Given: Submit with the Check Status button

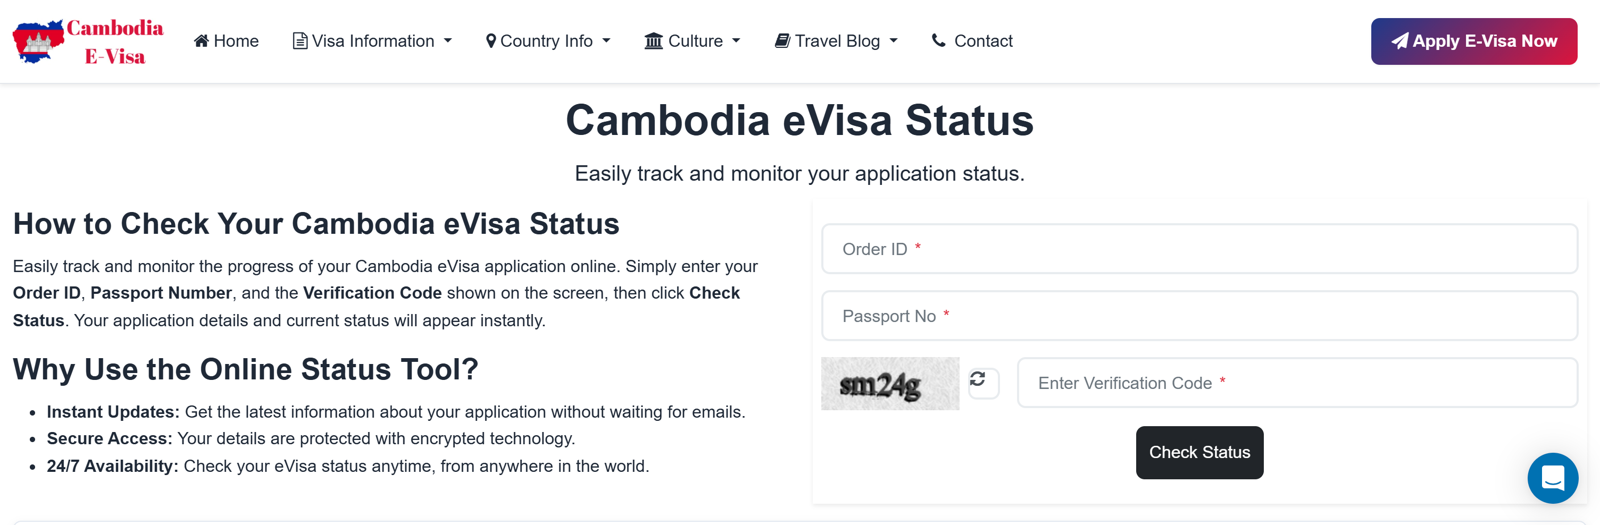Looking at the screenshot, I should tap(1199, 453).
